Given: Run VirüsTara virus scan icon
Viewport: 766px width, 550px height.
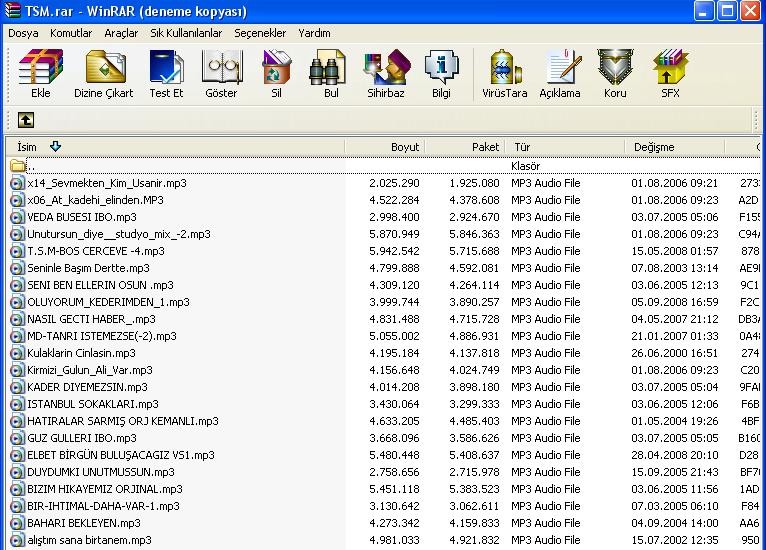Looking at the screenshot, I should coord(507,73).
